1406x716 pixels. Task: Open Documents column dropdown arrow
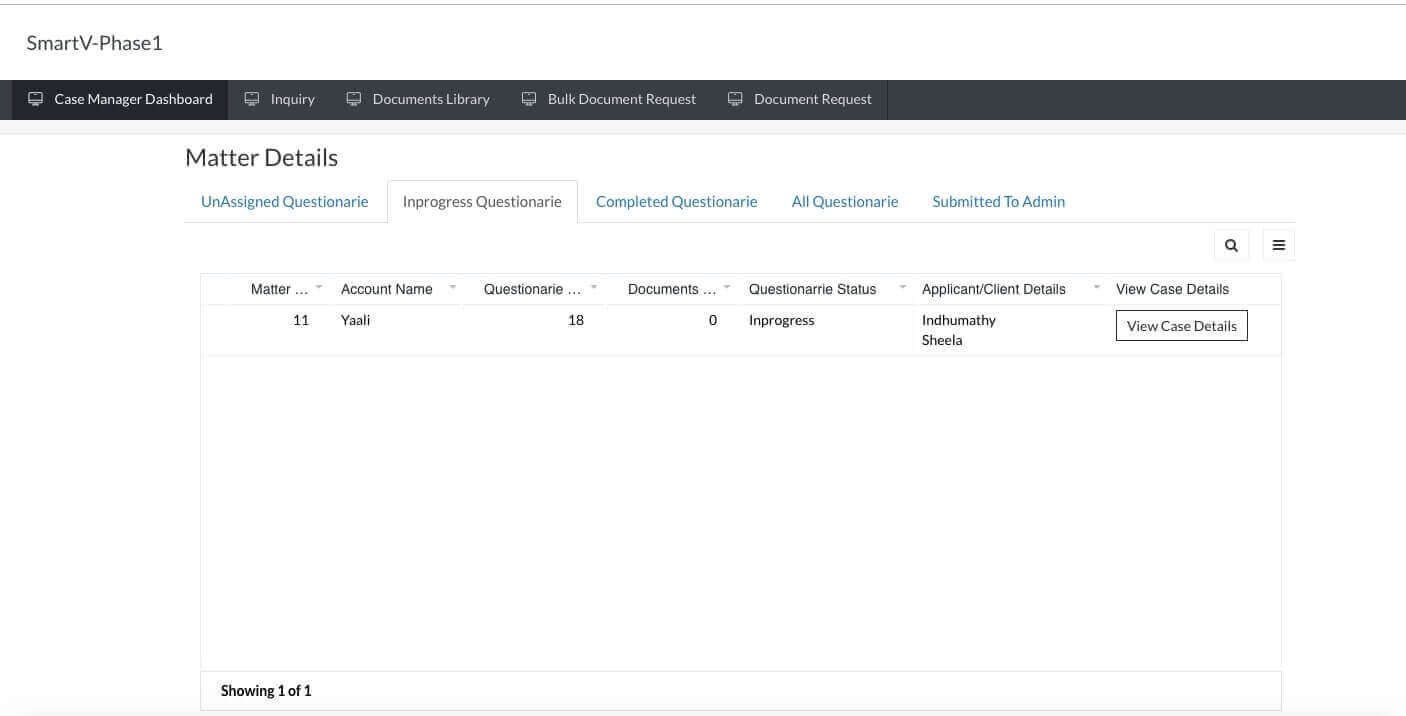(727, 287)
